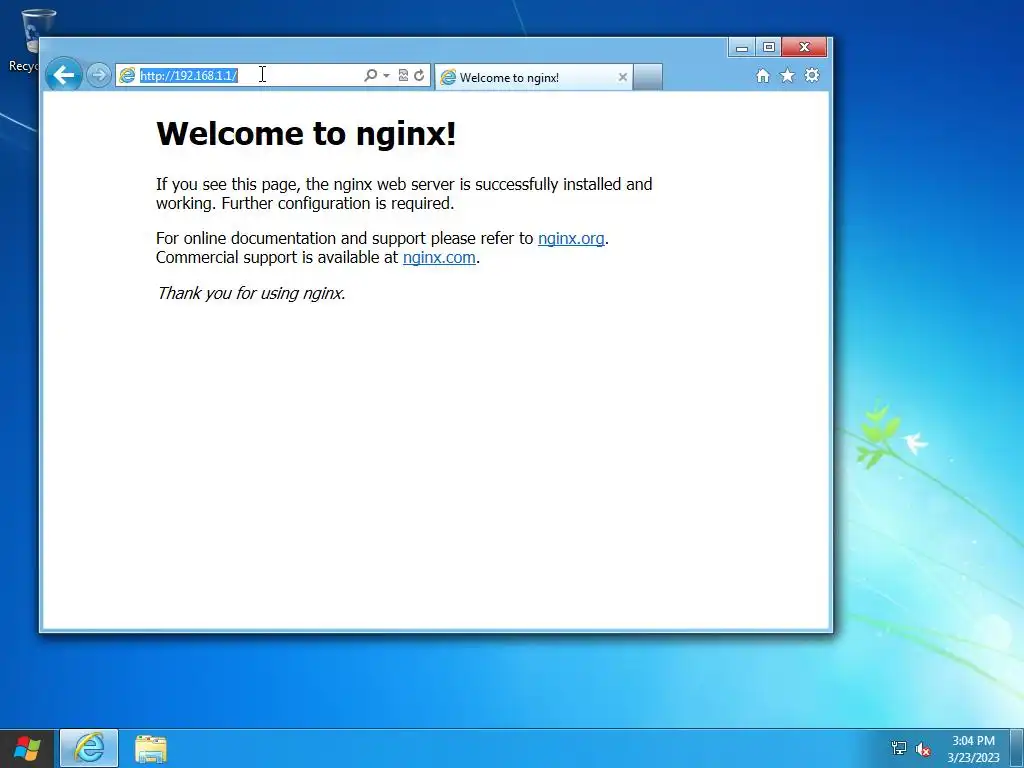1024x768 pixels.
Task: Click Show desktop strip at taskbar end
Action: (1017, 748)
